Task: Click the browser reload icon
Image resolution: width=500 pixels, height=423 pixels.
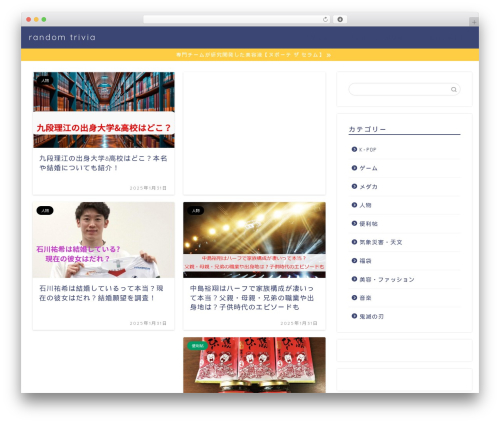Action: pos(325,20)
